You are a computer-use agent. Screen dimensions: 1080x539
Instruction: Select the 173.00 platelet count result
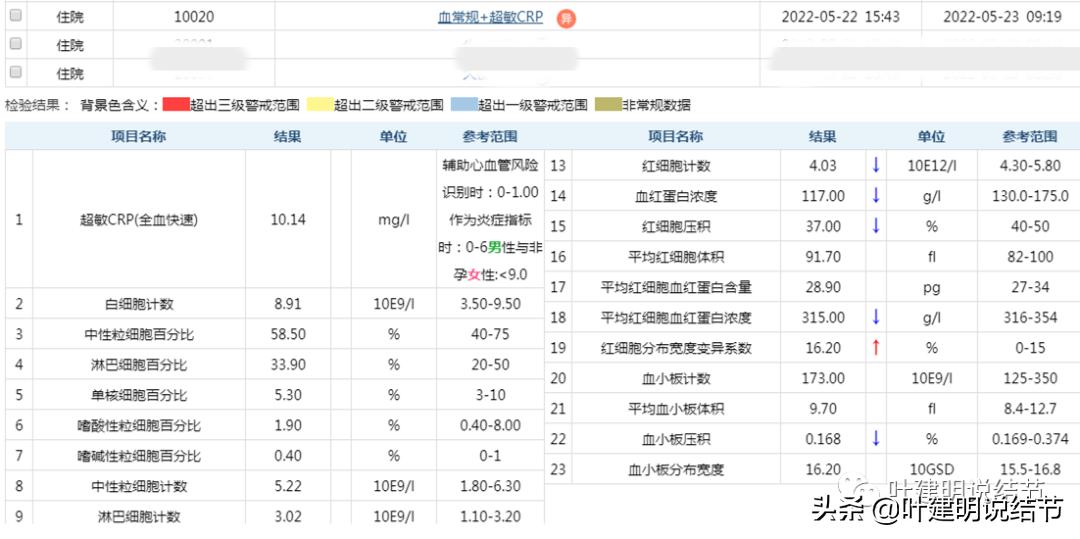point(823,378)
